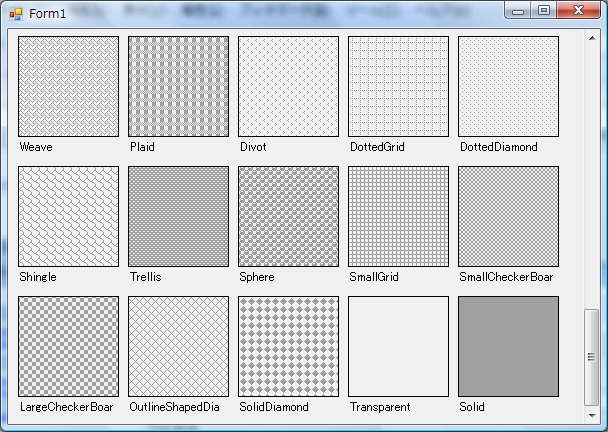Choose the Trellis hatch swatch

(x=178, y=216)
